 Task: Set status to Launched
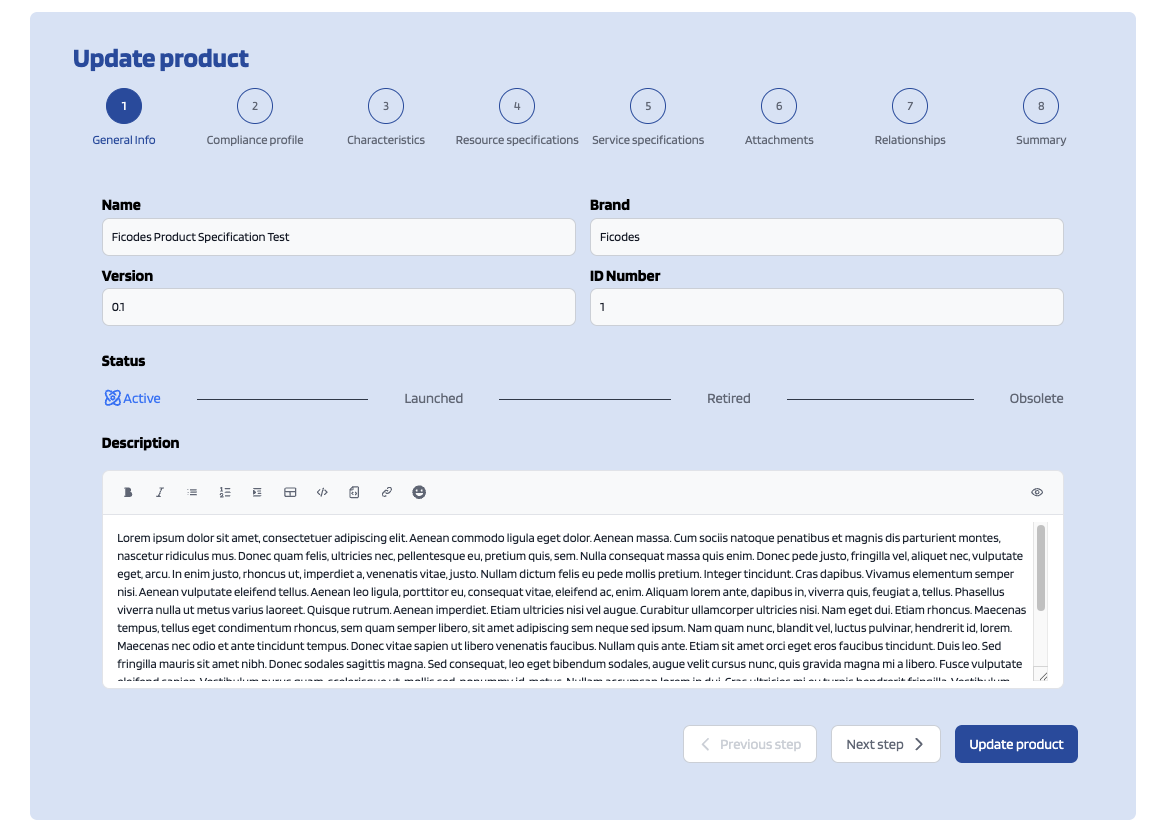pos(433,398)
